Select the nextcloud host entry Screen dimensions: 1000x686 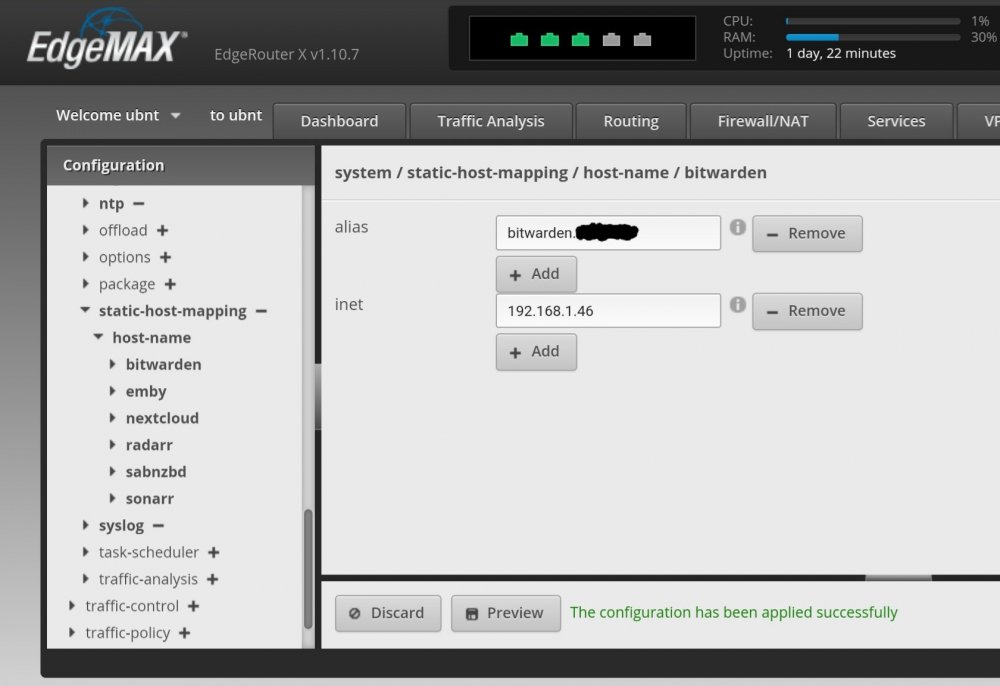162,418
